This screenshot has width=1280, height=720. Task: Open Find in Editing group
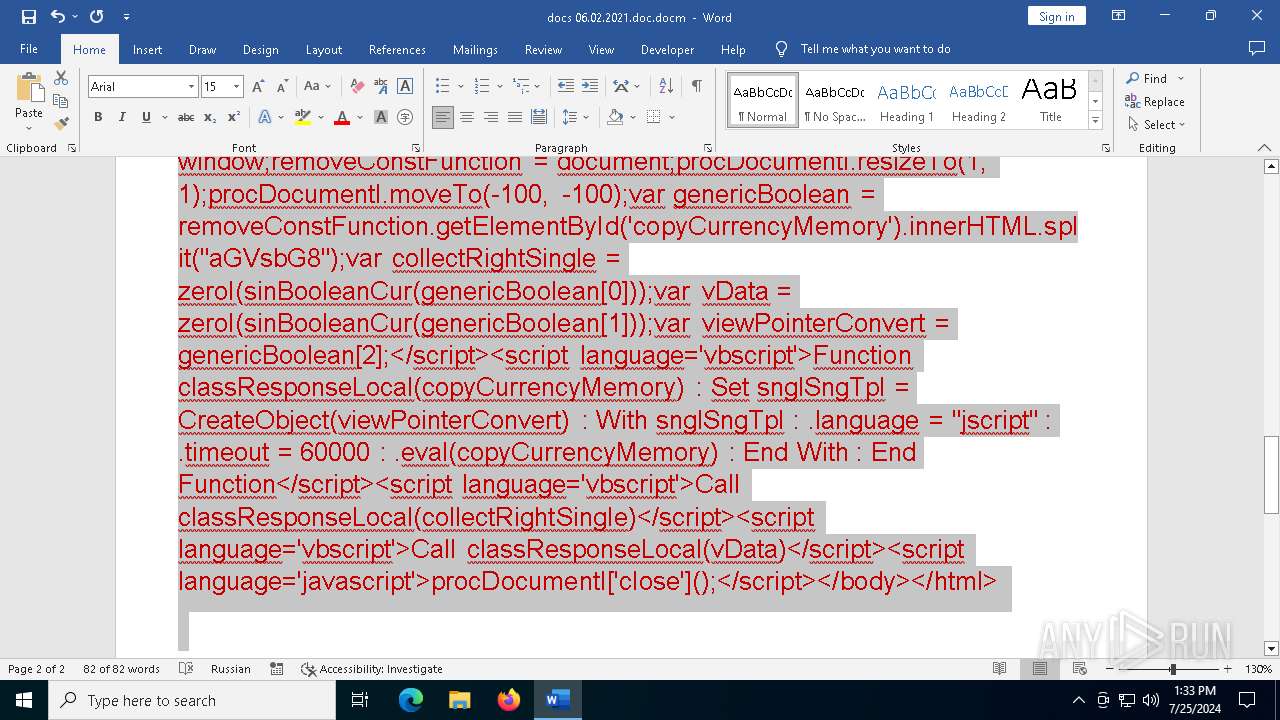tap(1146, 78)
